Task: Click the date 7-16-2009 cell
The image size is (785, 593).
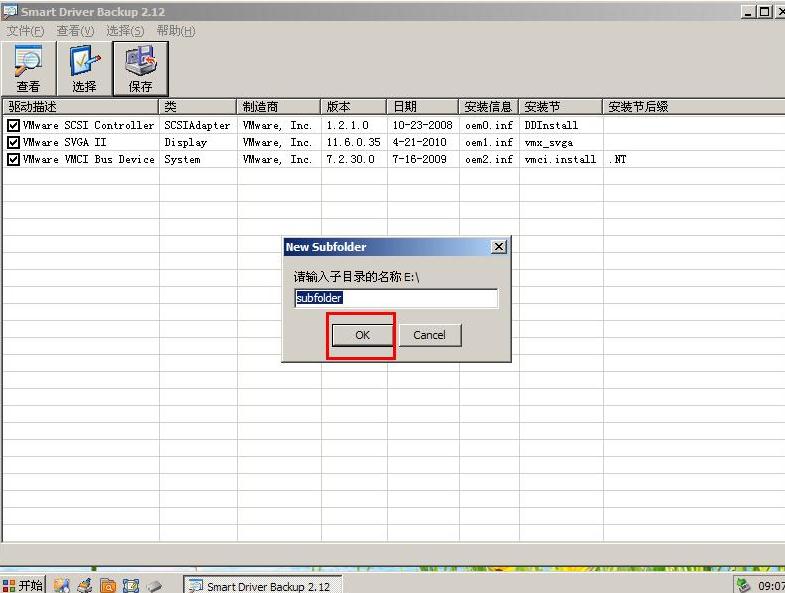Action: 420,159
